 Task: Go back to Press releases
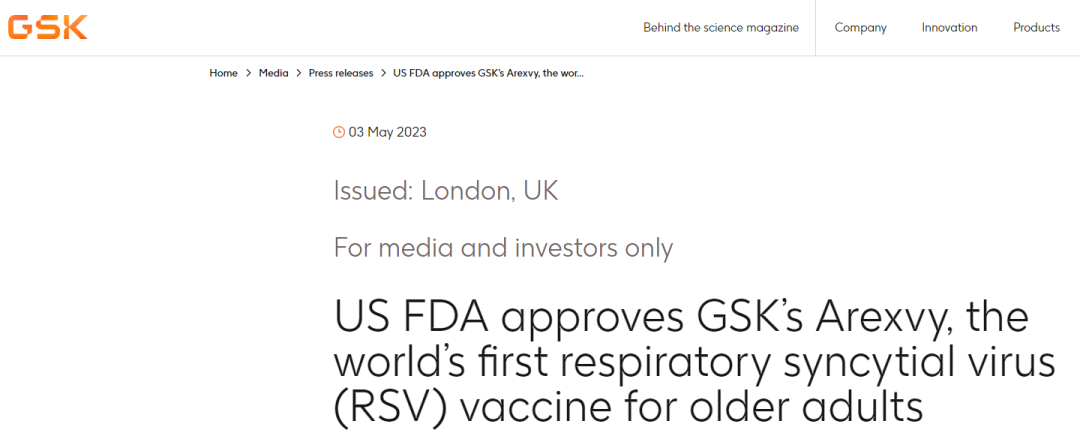tap(340, 73)
